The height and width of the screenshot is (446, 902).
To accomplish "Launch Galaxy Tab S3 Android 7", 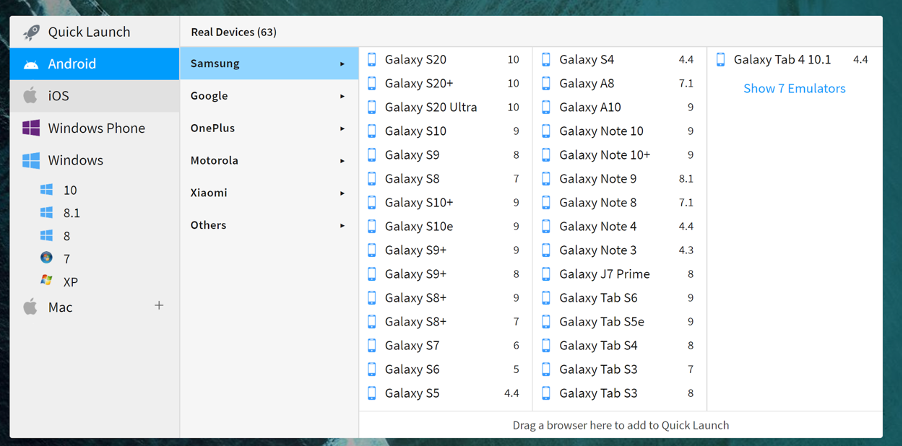I will (x=618, y=369).
